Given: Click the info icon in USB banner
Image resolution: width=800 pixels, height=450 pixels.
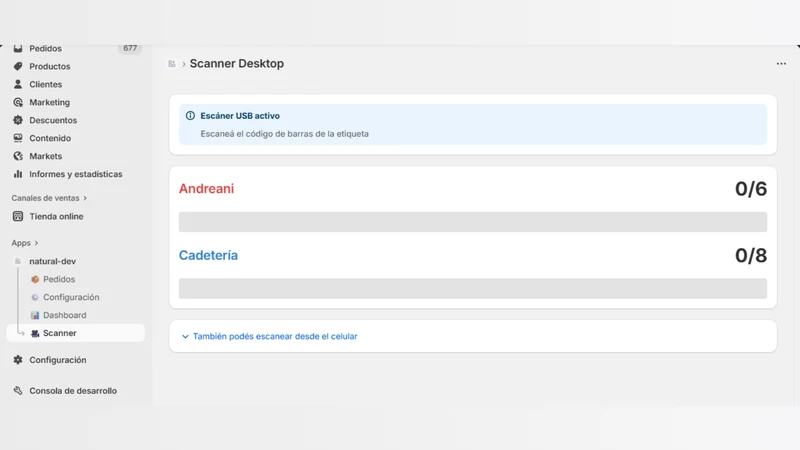Looking at the screenshot, I should [190, 116].
